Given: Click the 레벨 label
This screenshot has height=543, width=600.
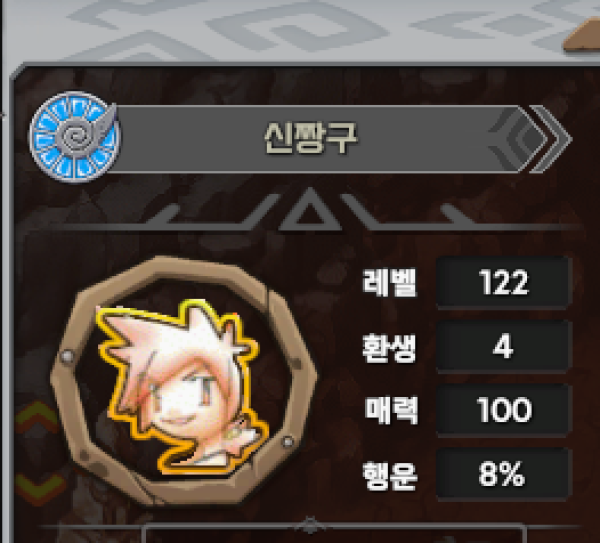Looking at the screenshot, I should pos(389,283).
